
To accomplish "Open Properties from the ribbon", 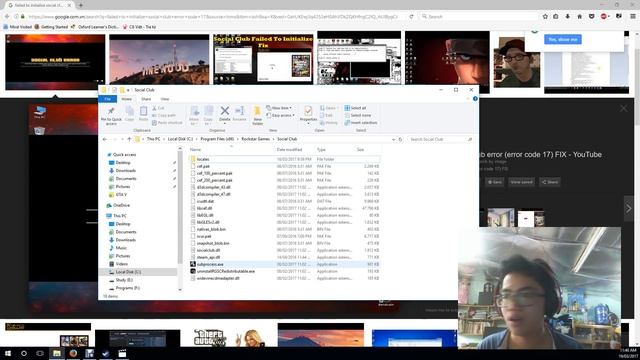I will (308, 116).
